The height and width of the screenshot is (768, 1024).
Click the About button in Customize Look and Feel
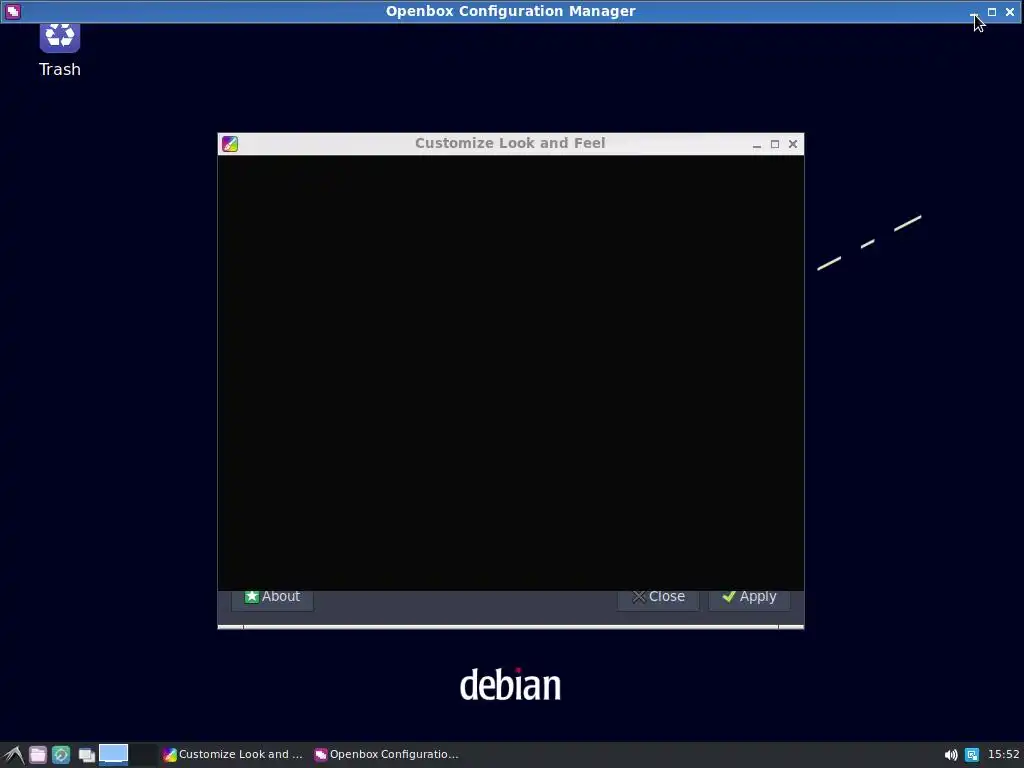tap(272, 597)
